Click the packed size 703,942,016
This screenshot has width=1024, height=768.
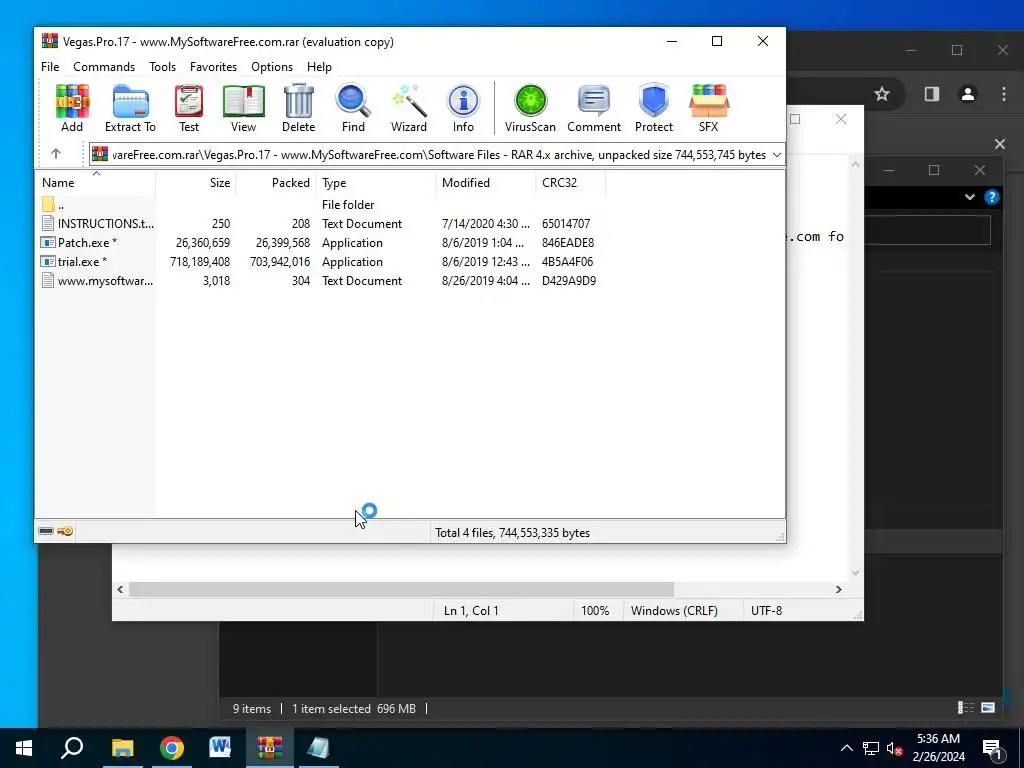[280, 261]
